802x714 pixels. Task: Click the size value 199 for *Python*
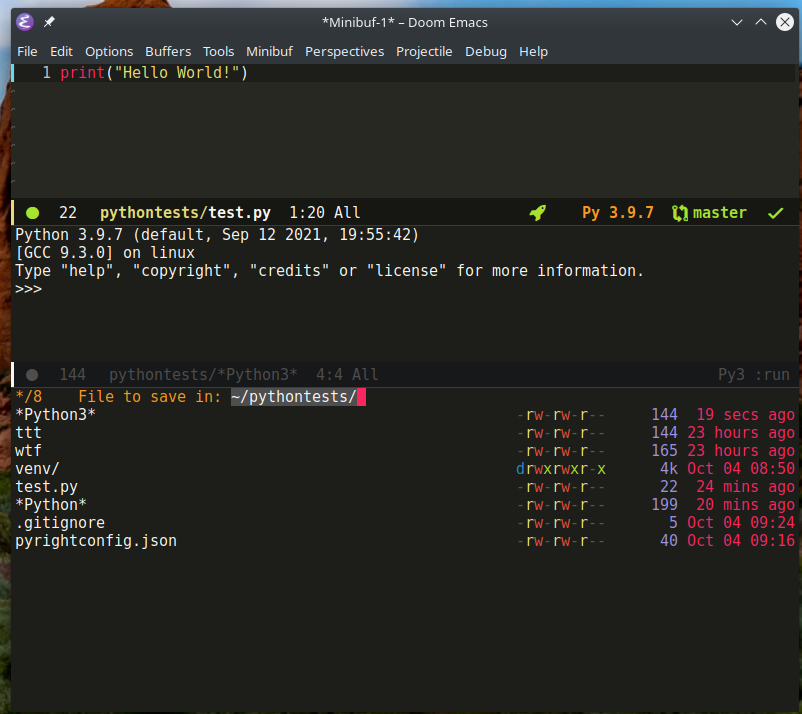point(664,505)
